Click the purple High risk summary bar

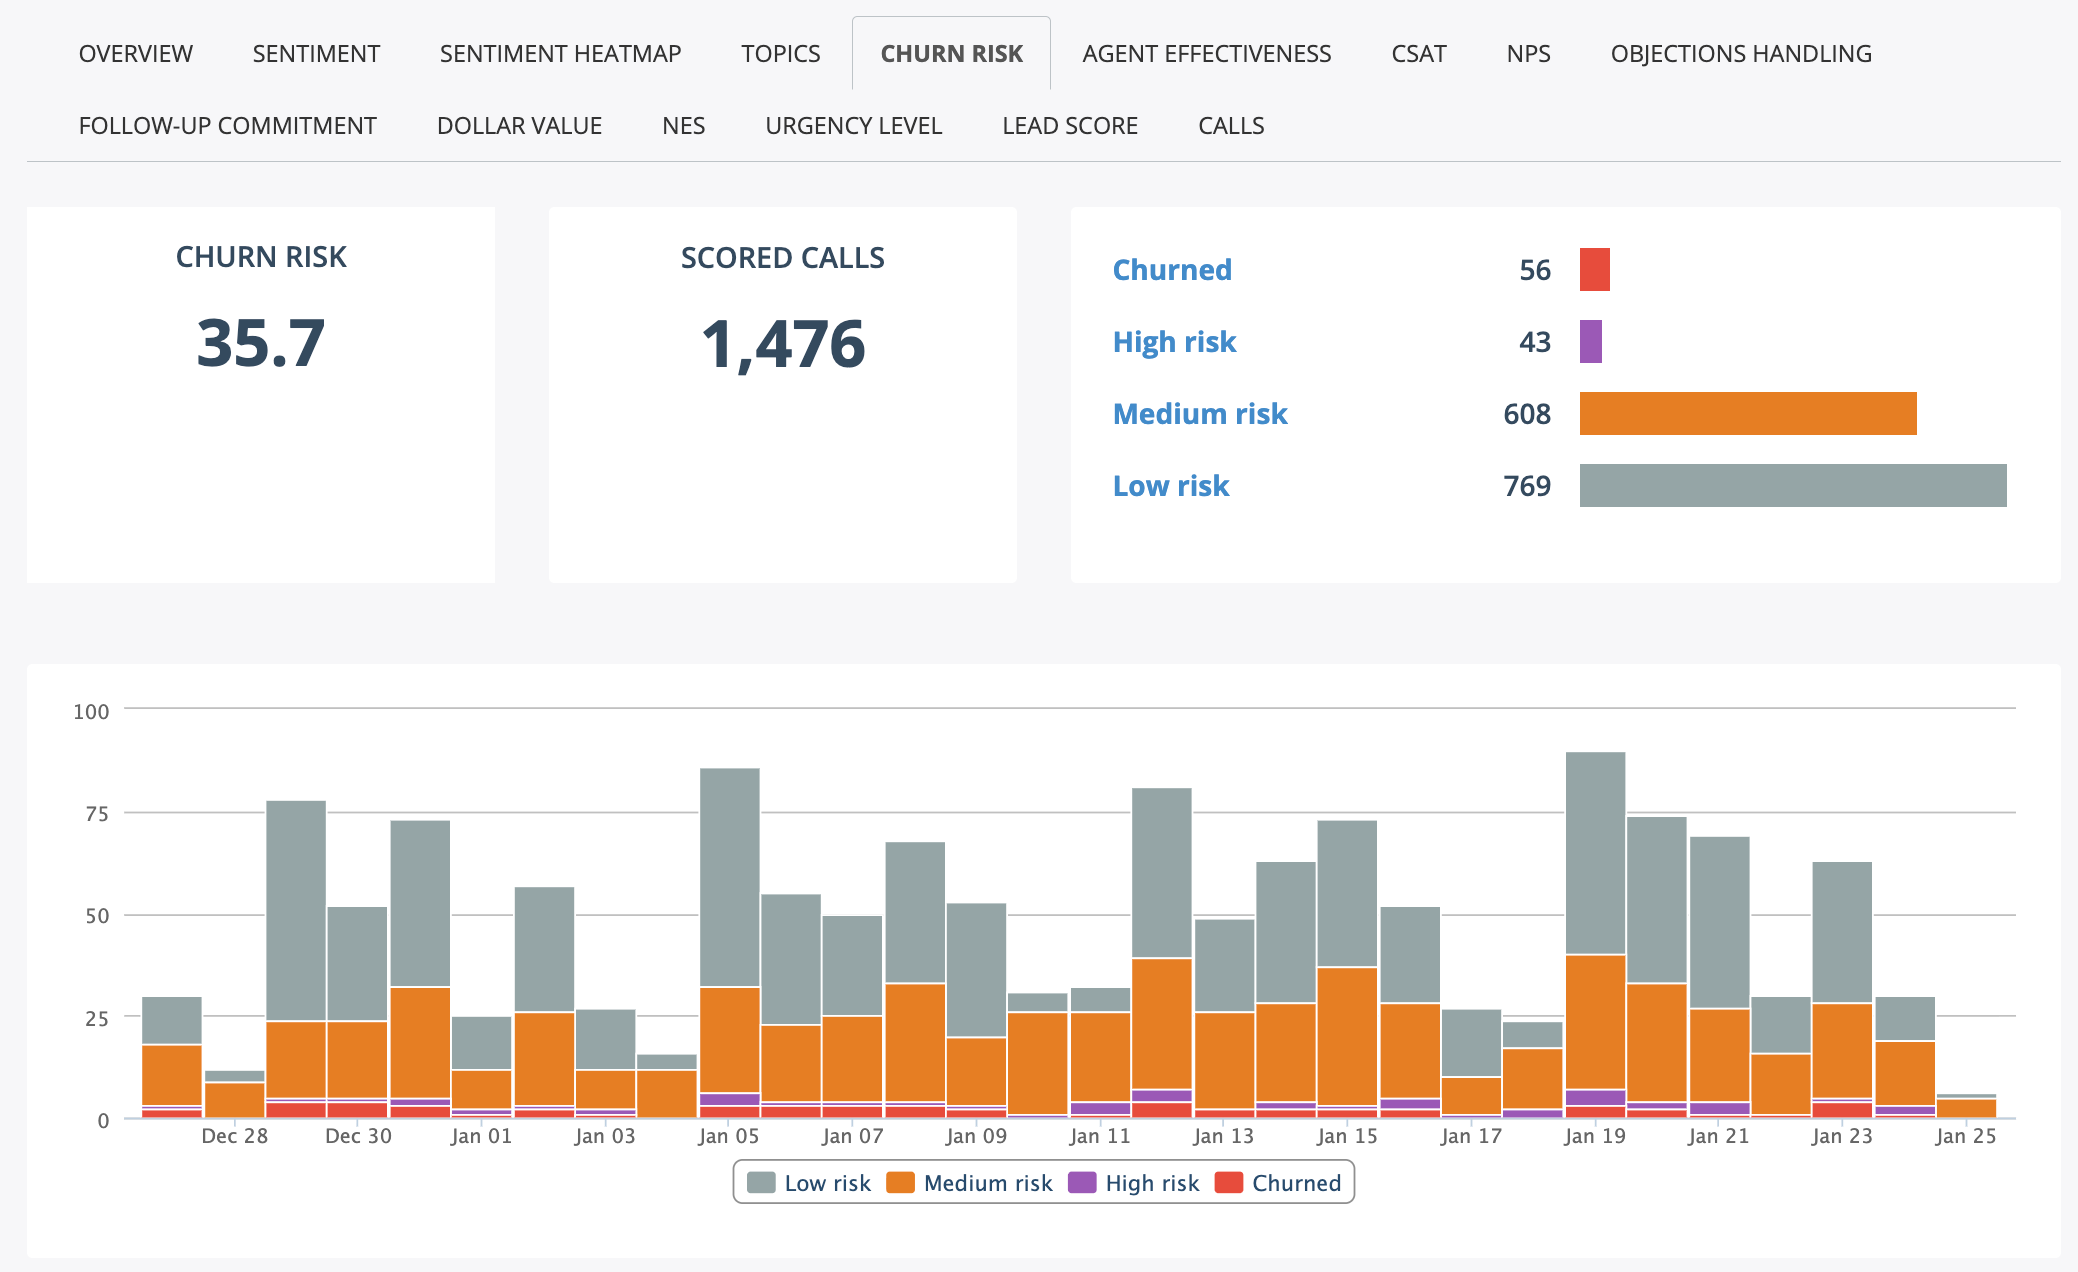[1591, 342]
